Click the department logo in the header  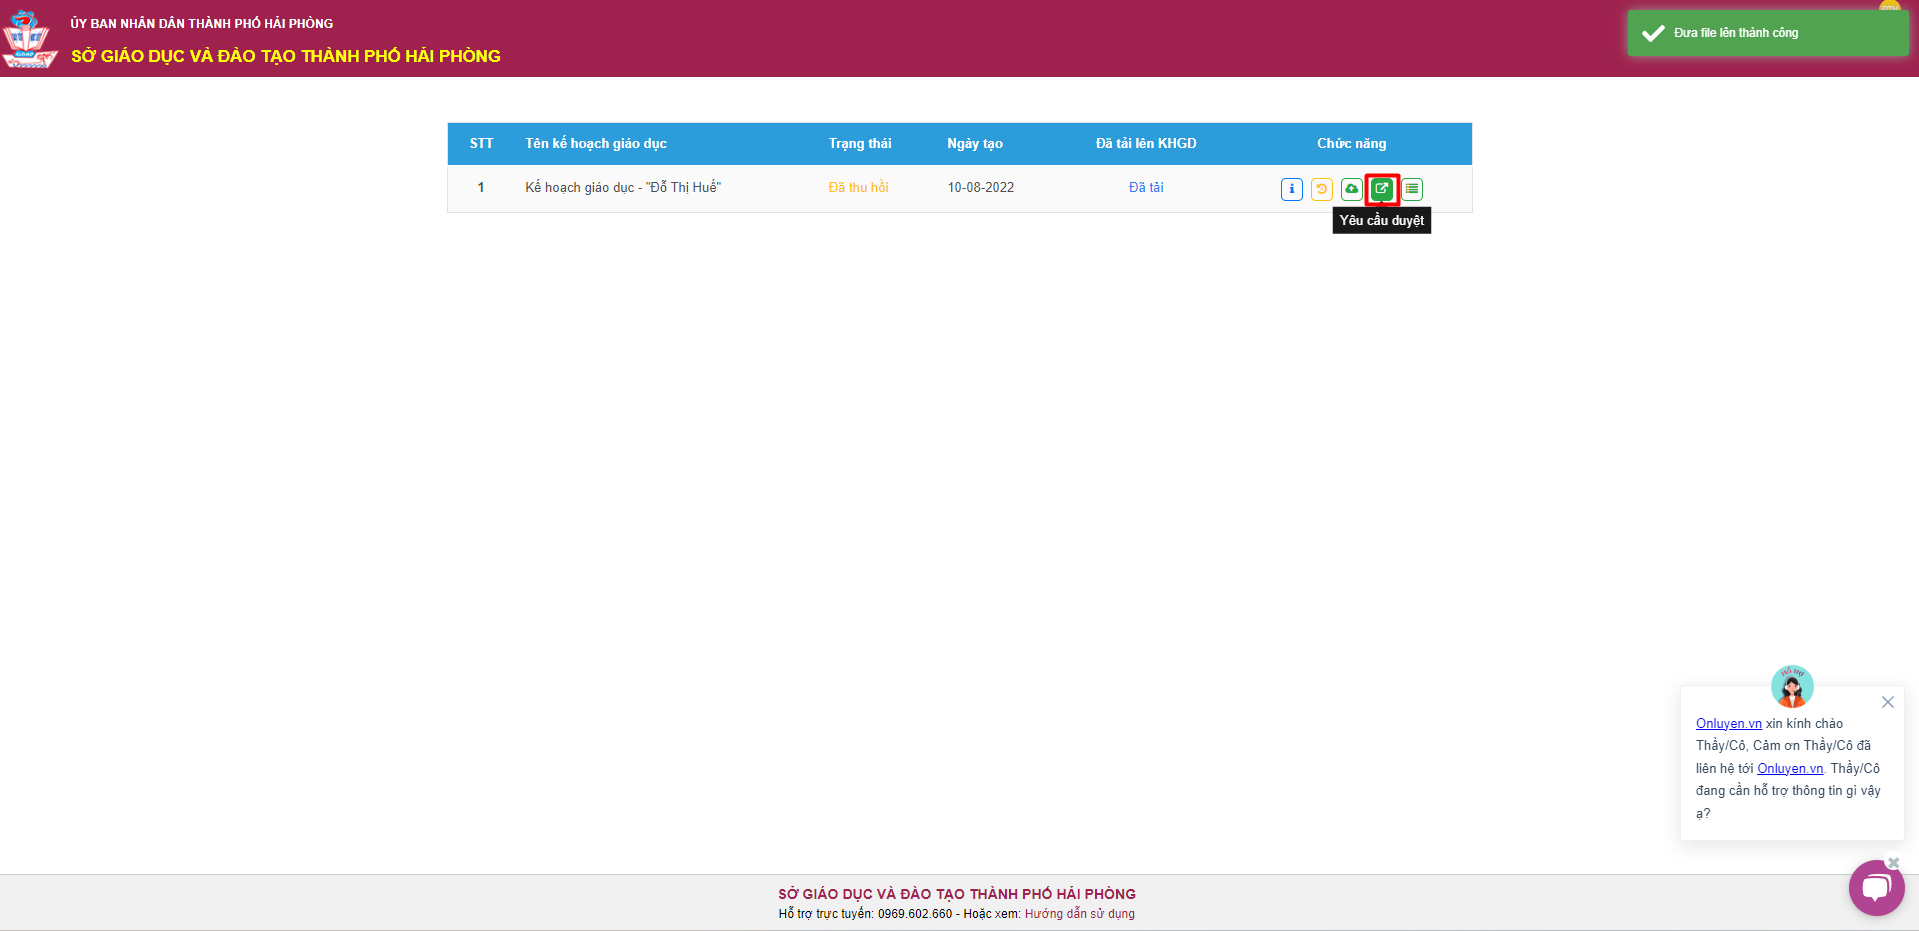pyautogui.click(x=29, y=39)
